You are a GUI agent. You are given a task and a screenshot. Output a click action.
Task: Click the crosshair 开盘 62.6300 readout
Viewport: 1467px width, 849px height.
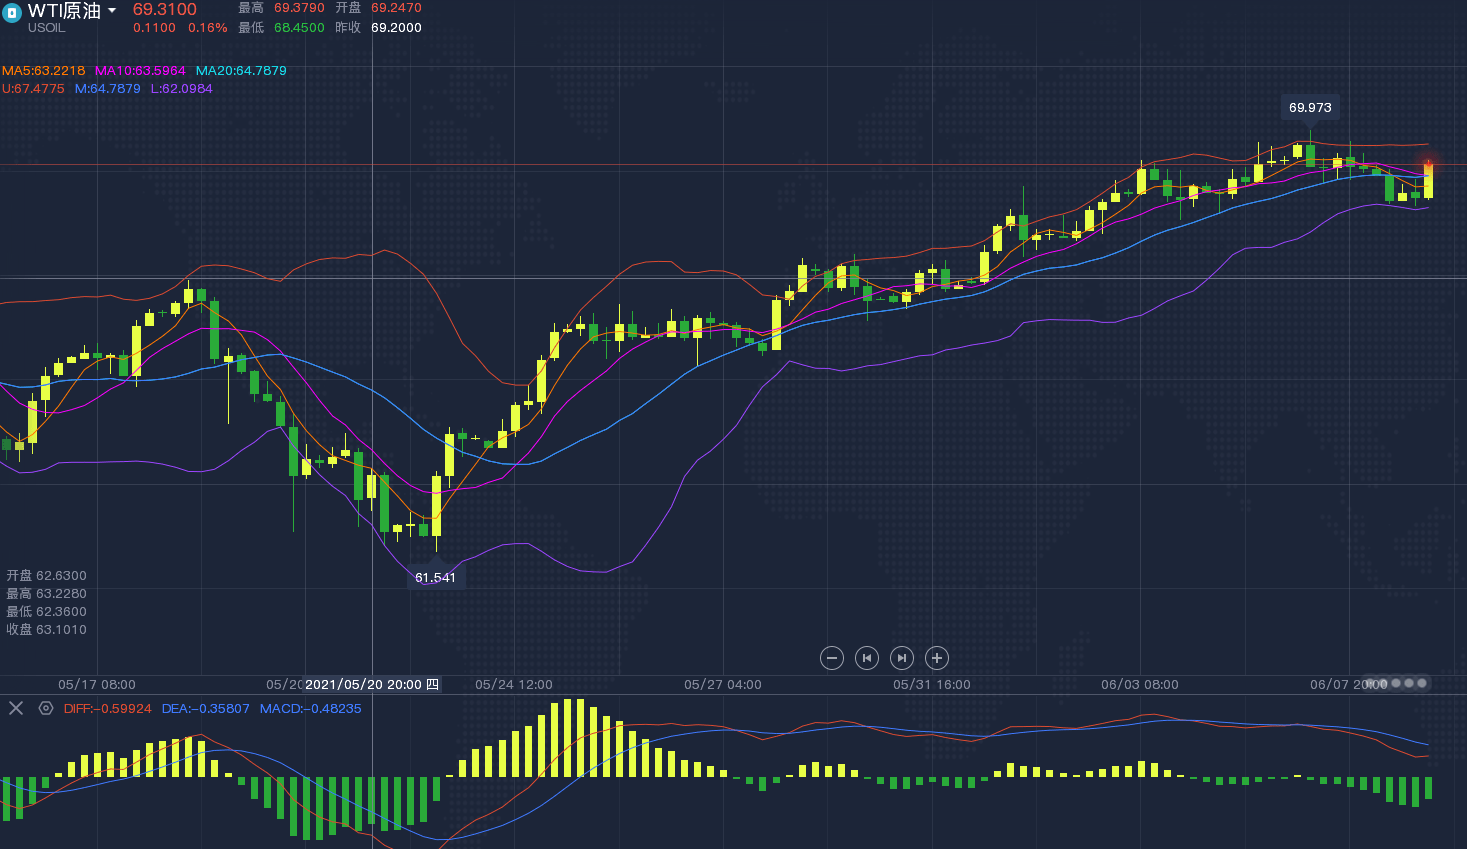click(47, 576)
